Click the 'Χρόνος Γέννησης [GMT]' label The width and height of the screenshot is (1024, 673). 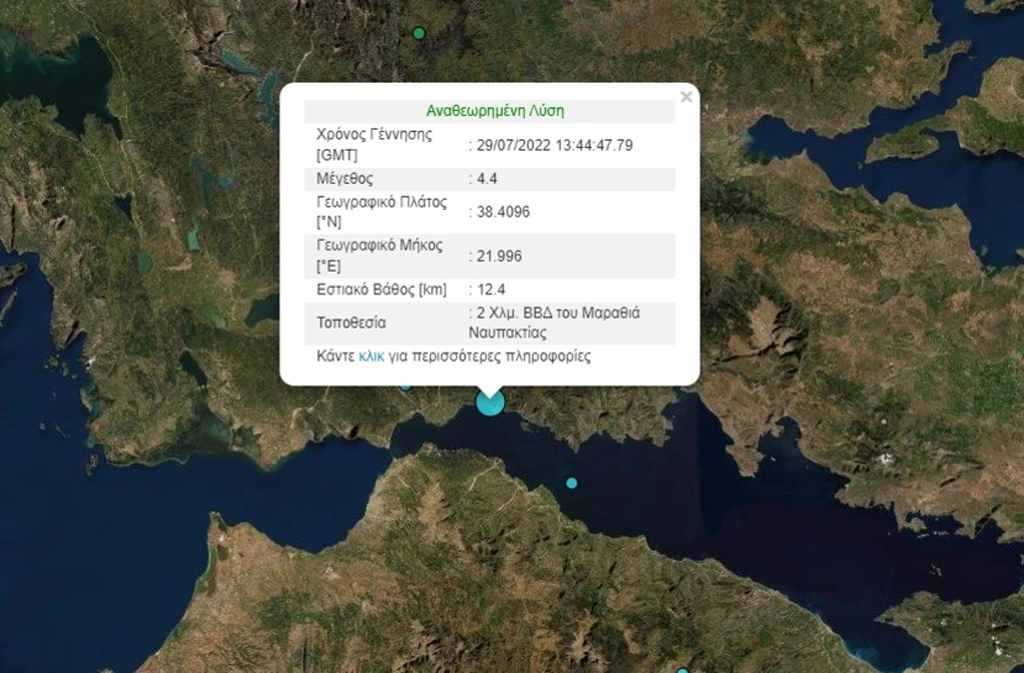[373, 145]
